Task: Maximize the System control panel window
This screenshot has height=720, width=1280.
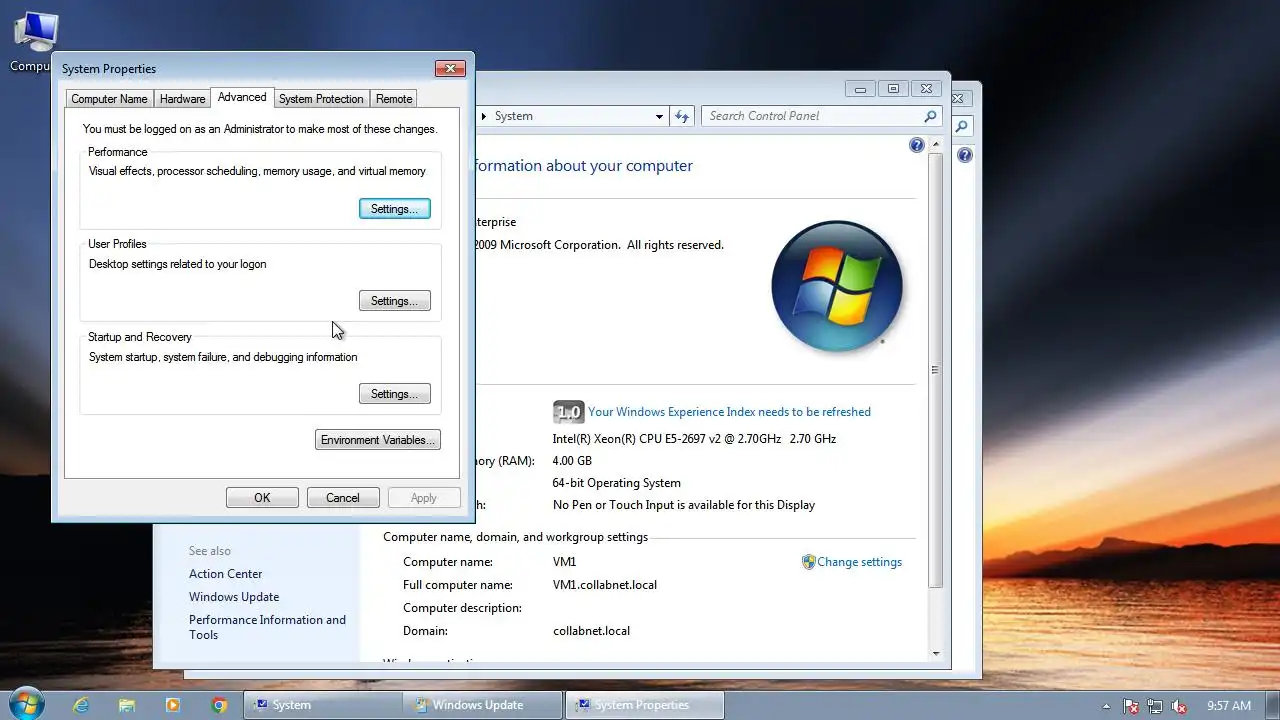Action: pyautogui.click(x=893, y=89)
